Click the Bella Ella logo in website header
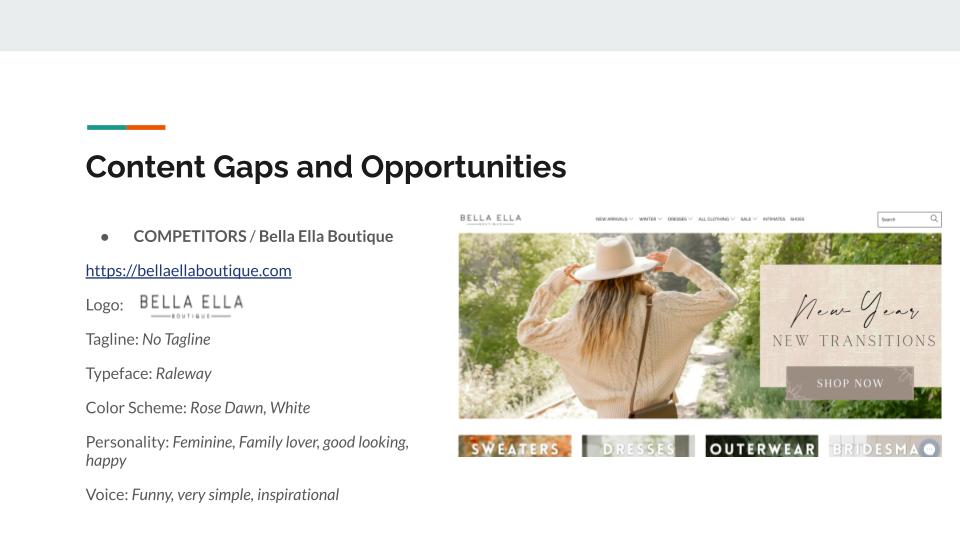This screenshot has height=540, width=960. (x=490, y=219)
